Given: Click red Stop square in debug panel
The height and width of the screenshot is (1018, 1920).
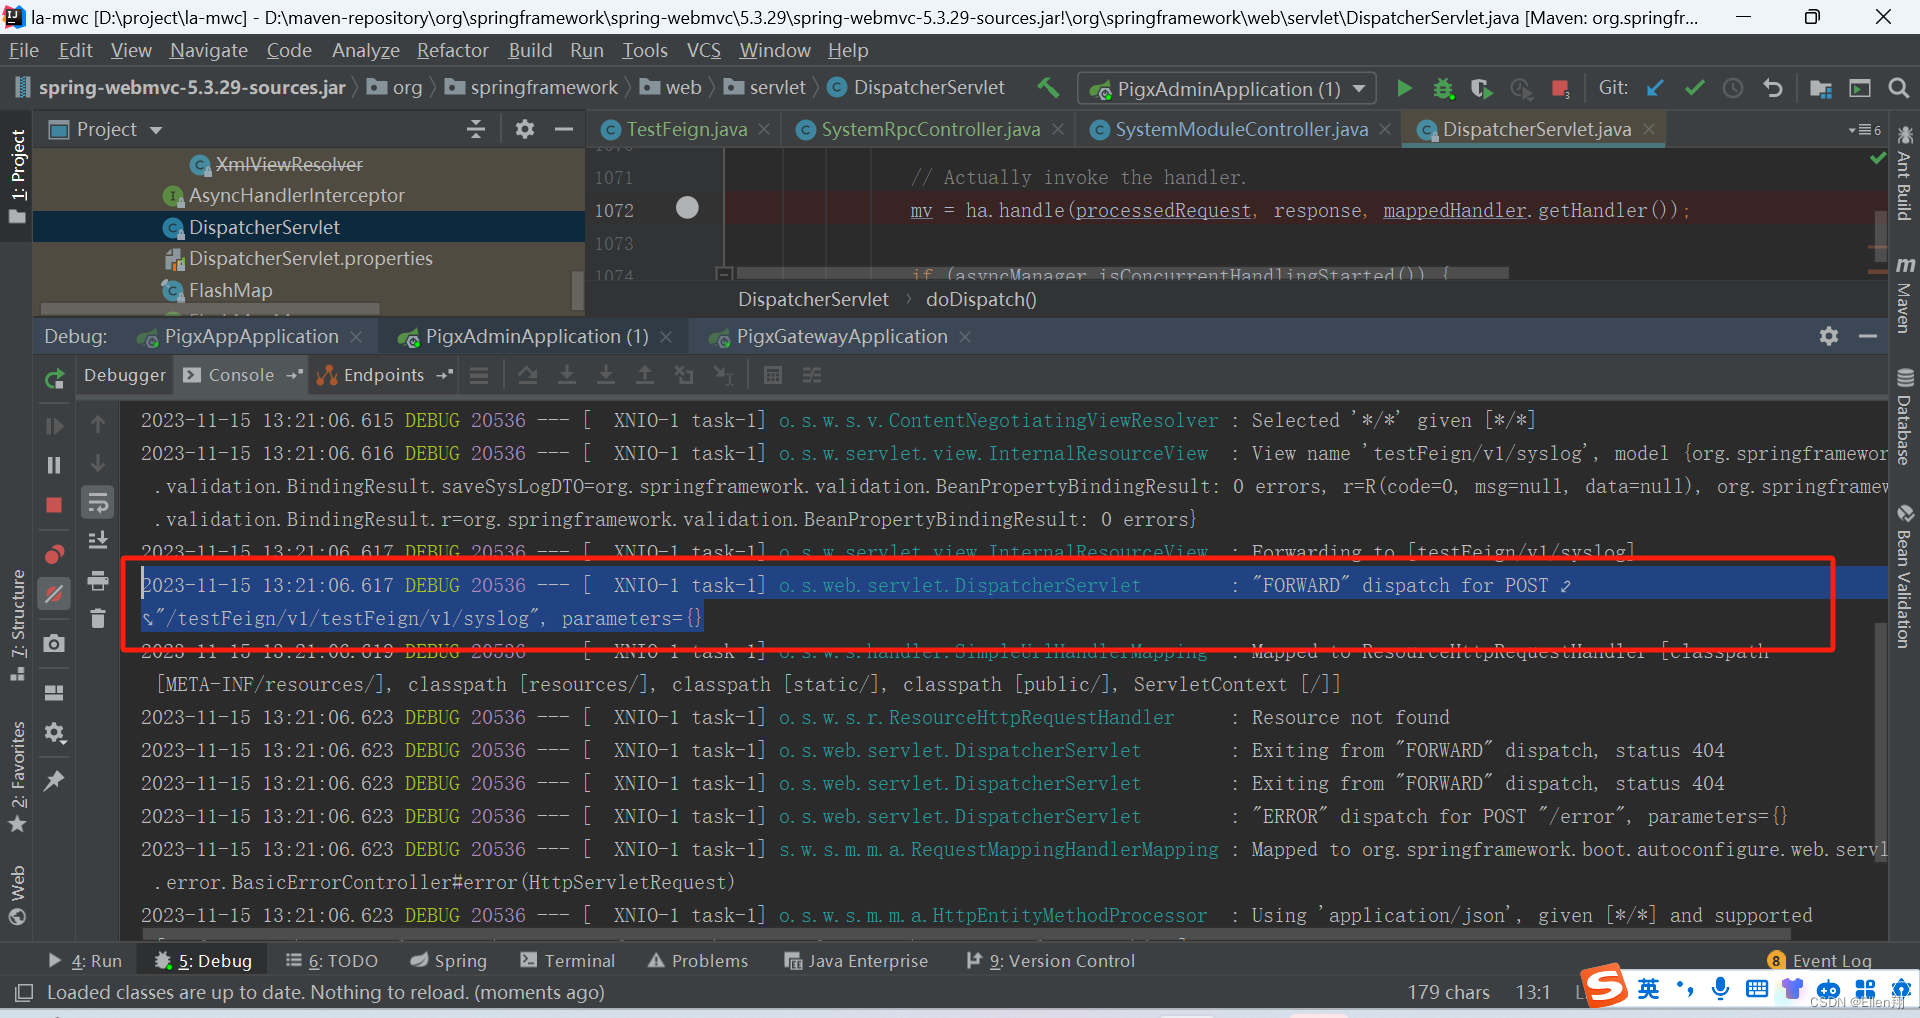Looking at the screenshot, I should [x=54, y=505].
